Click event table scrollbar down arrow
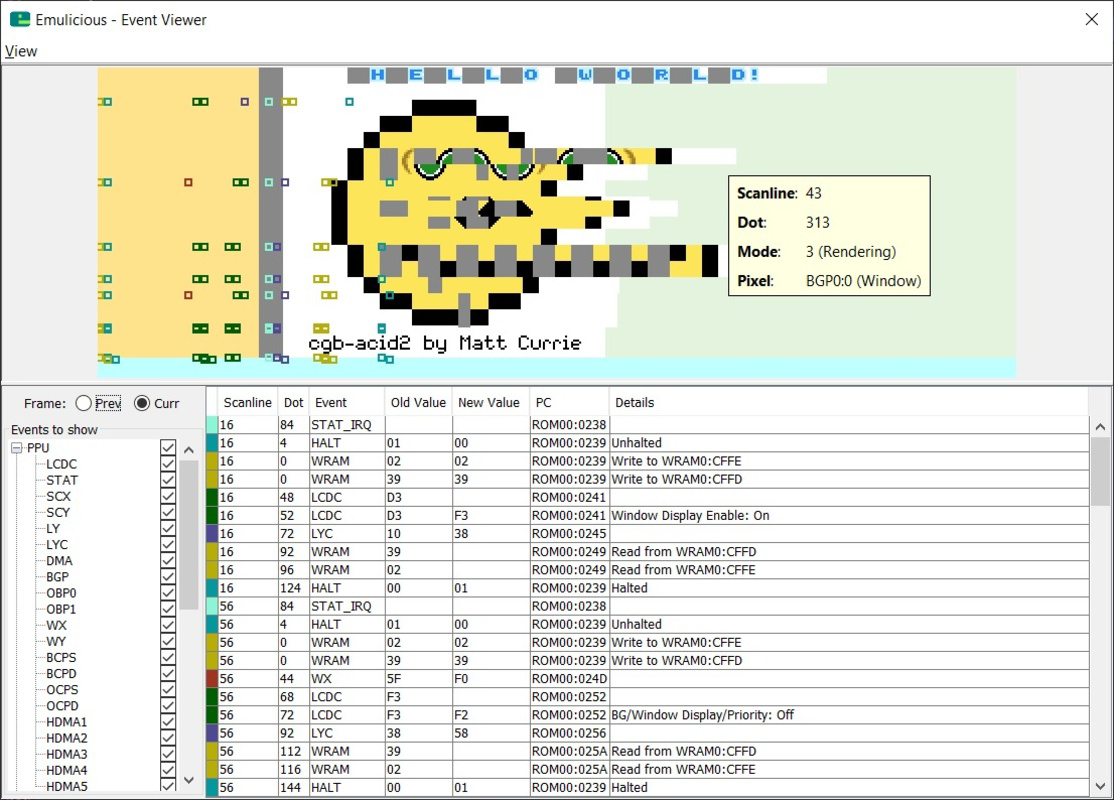The width and height of the screenshot is (1114, 800). [x=1100, y=787]
